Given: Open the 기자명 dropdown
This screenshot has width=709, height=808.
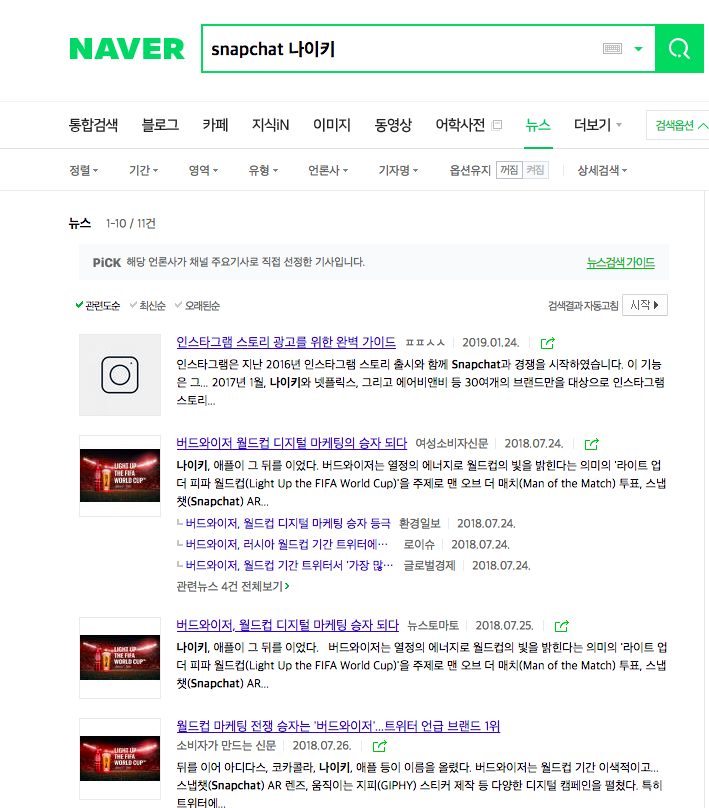Looking at the screenshot, I should [398, 170].
